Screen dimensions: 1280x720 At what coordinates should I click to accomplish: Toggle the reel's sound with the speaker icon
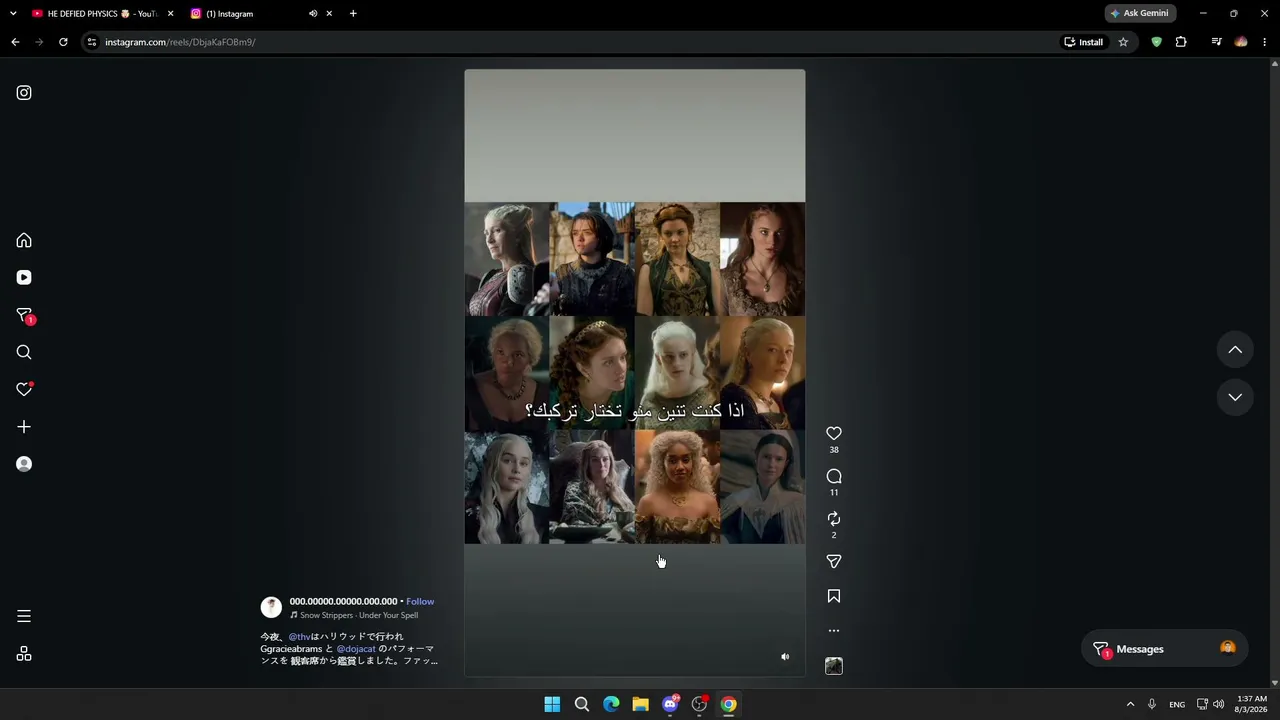pos(785,657)
